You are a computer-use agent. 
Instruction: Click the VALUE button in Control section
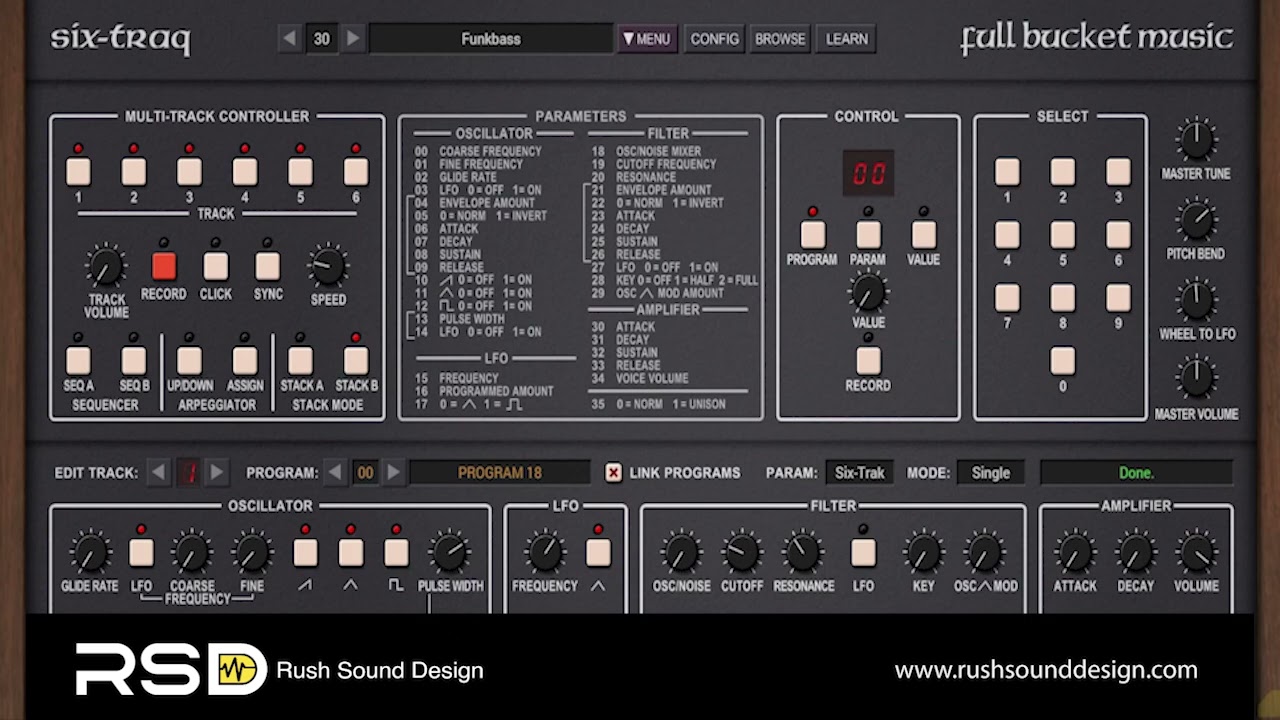pyautogui.click(x=924, y=234)
